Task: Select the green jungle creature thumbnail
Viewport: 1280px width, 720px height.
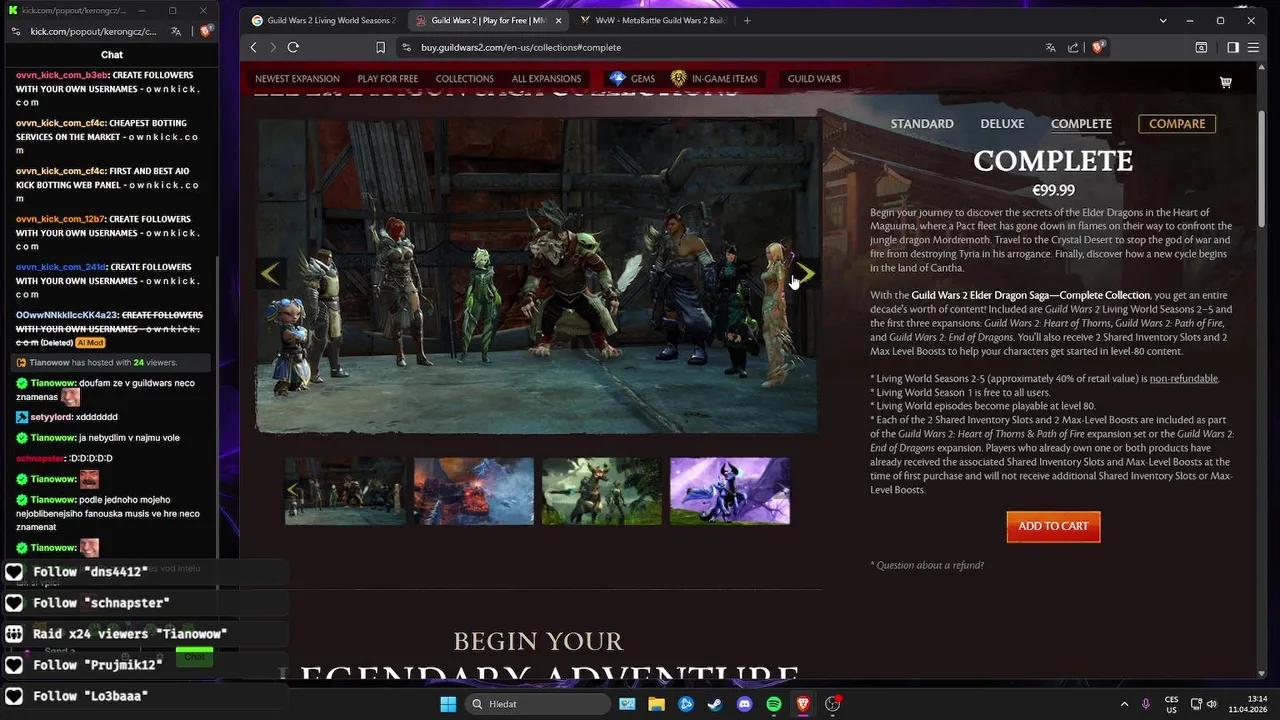Action: click(x=602, y=491)
